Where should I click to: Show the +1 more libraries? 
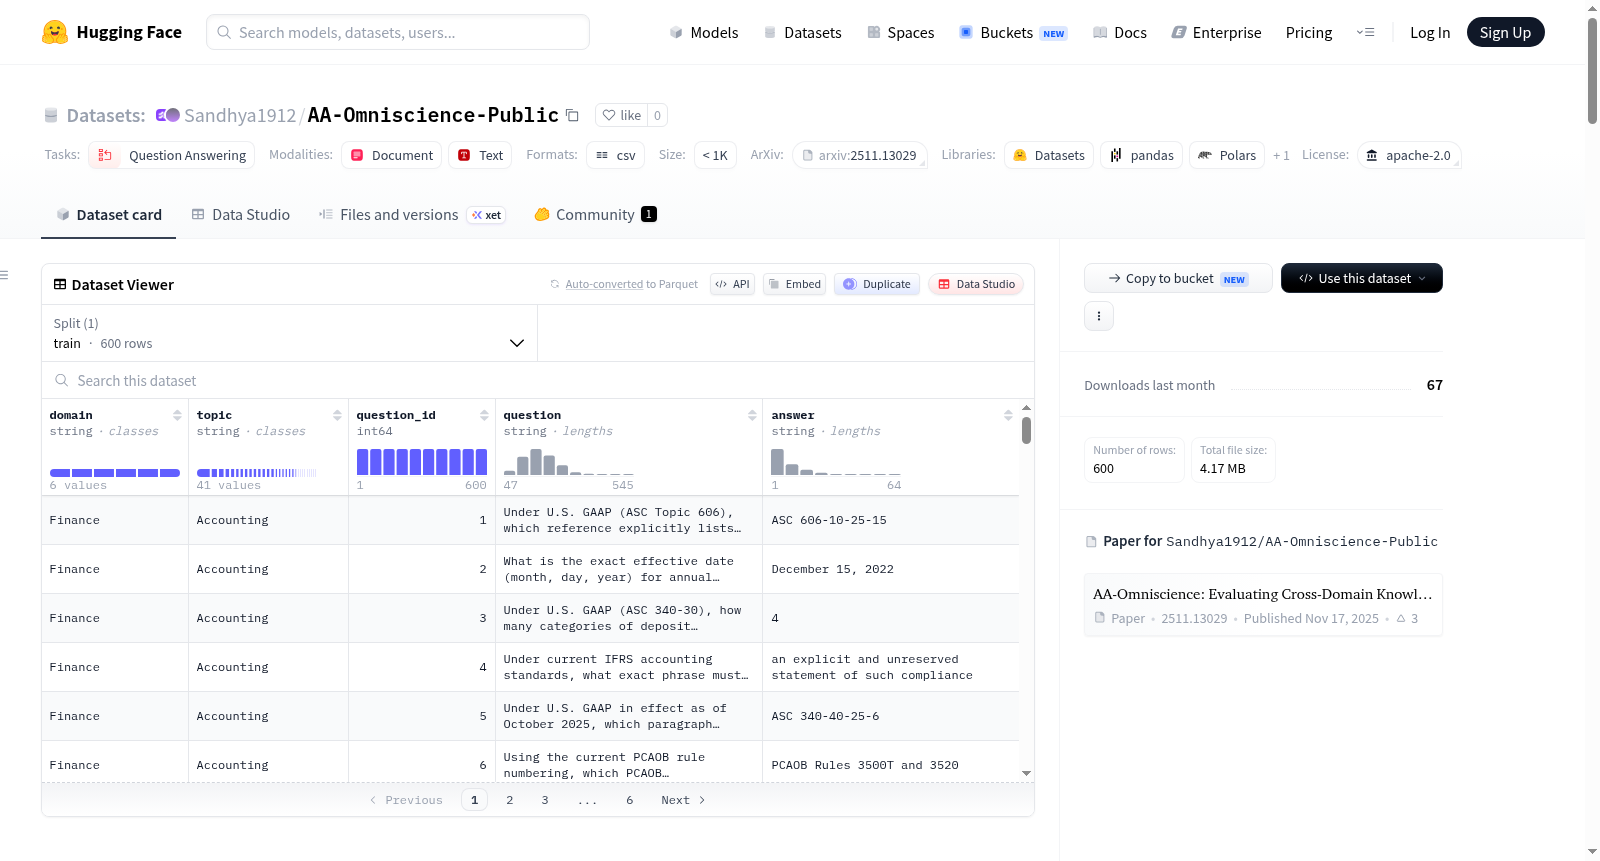point(1281,155)
